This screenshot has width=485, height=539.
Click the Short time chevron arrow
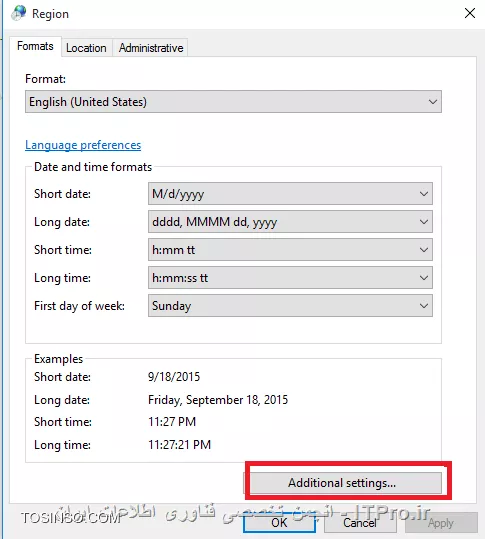point(424,250)
